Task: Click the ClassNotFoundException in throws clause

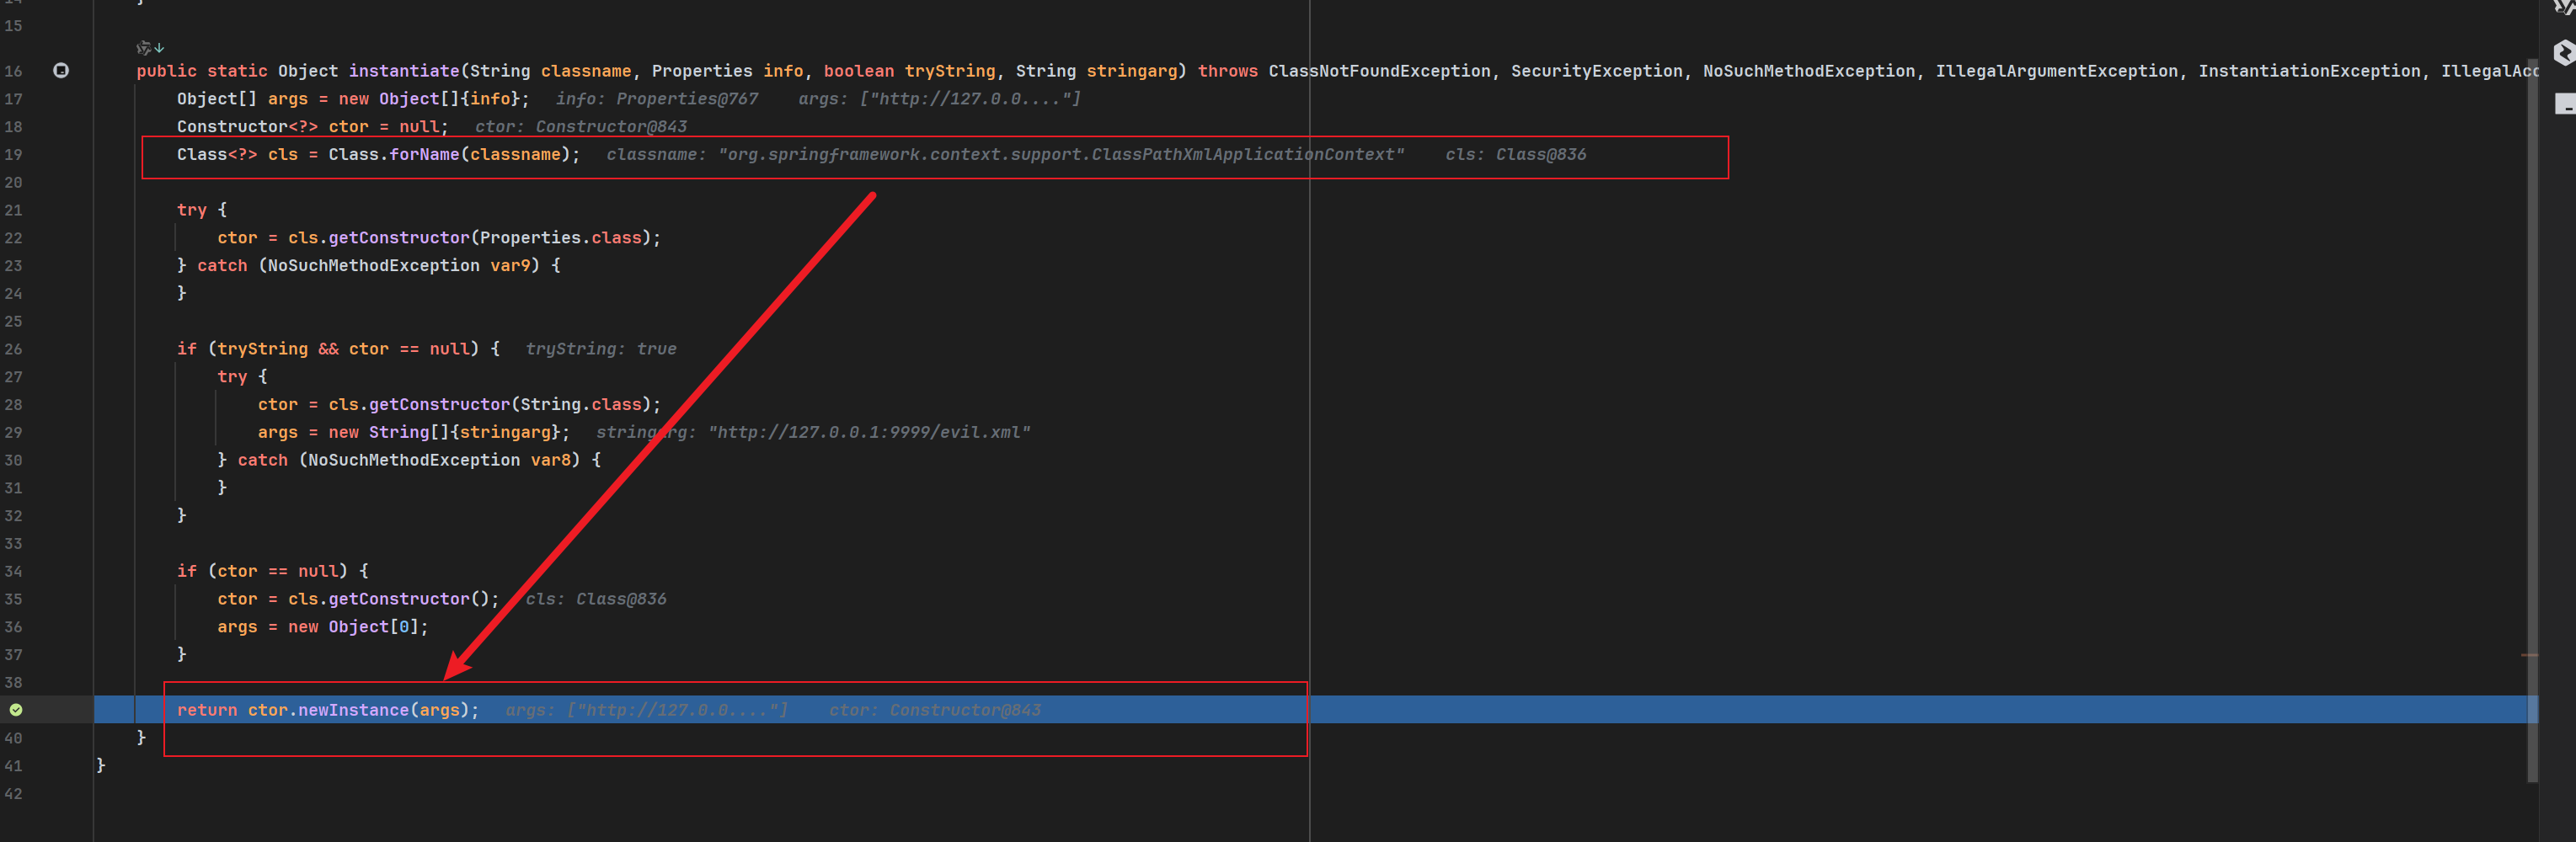Action: pyautogui.click(x=1378, y=71)
